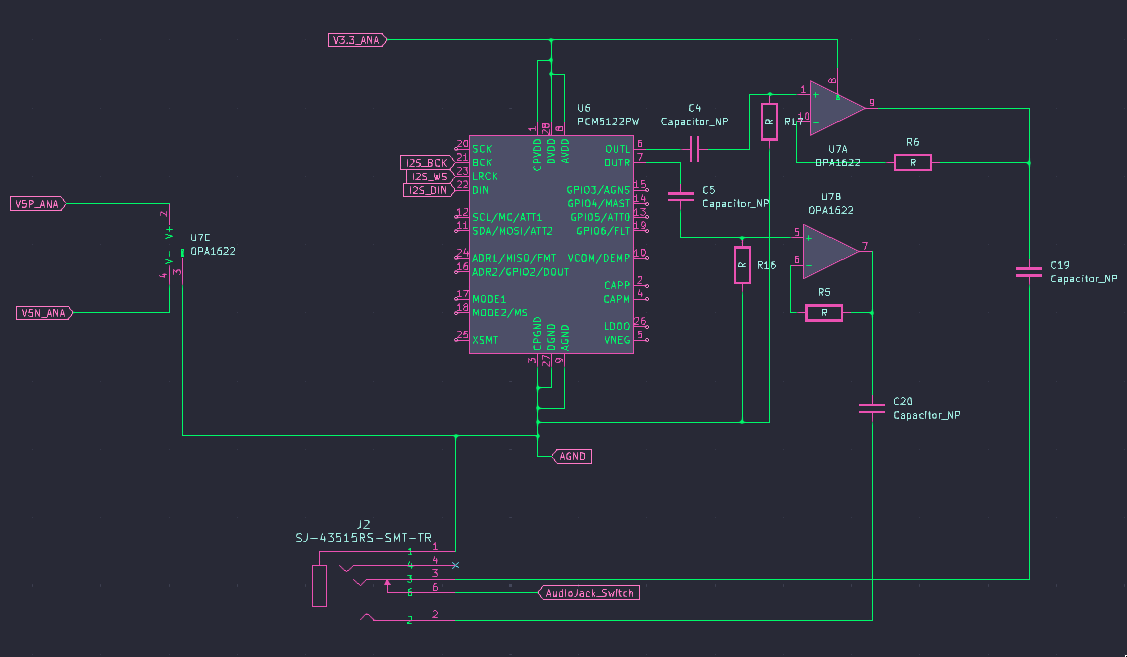Click the ADR1/MISO/FMT pin label
Screen dimensions: 1127x657
514,258
